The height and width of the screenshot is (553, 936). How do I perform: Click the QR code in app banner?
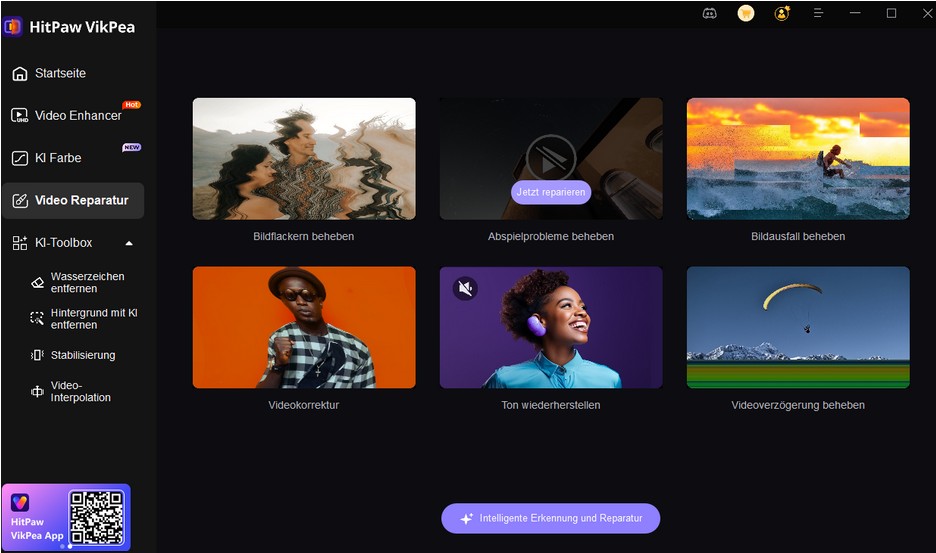pos(96,517)
